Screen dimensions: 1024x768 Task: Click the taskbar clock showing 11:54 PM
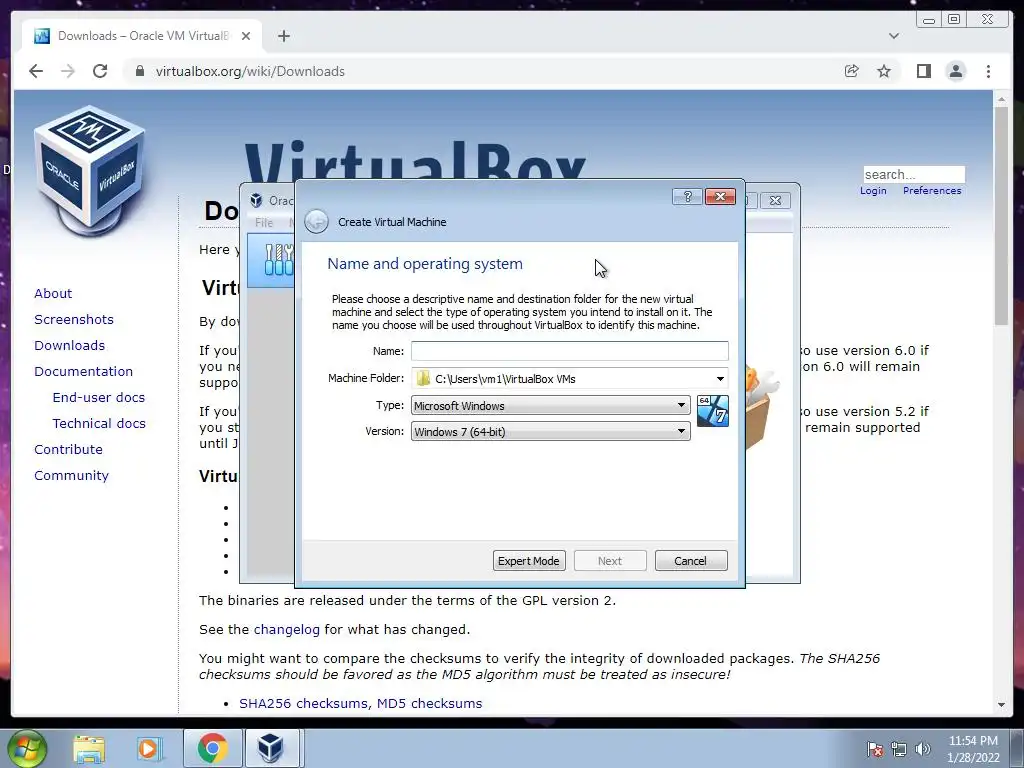coord(973,749)
